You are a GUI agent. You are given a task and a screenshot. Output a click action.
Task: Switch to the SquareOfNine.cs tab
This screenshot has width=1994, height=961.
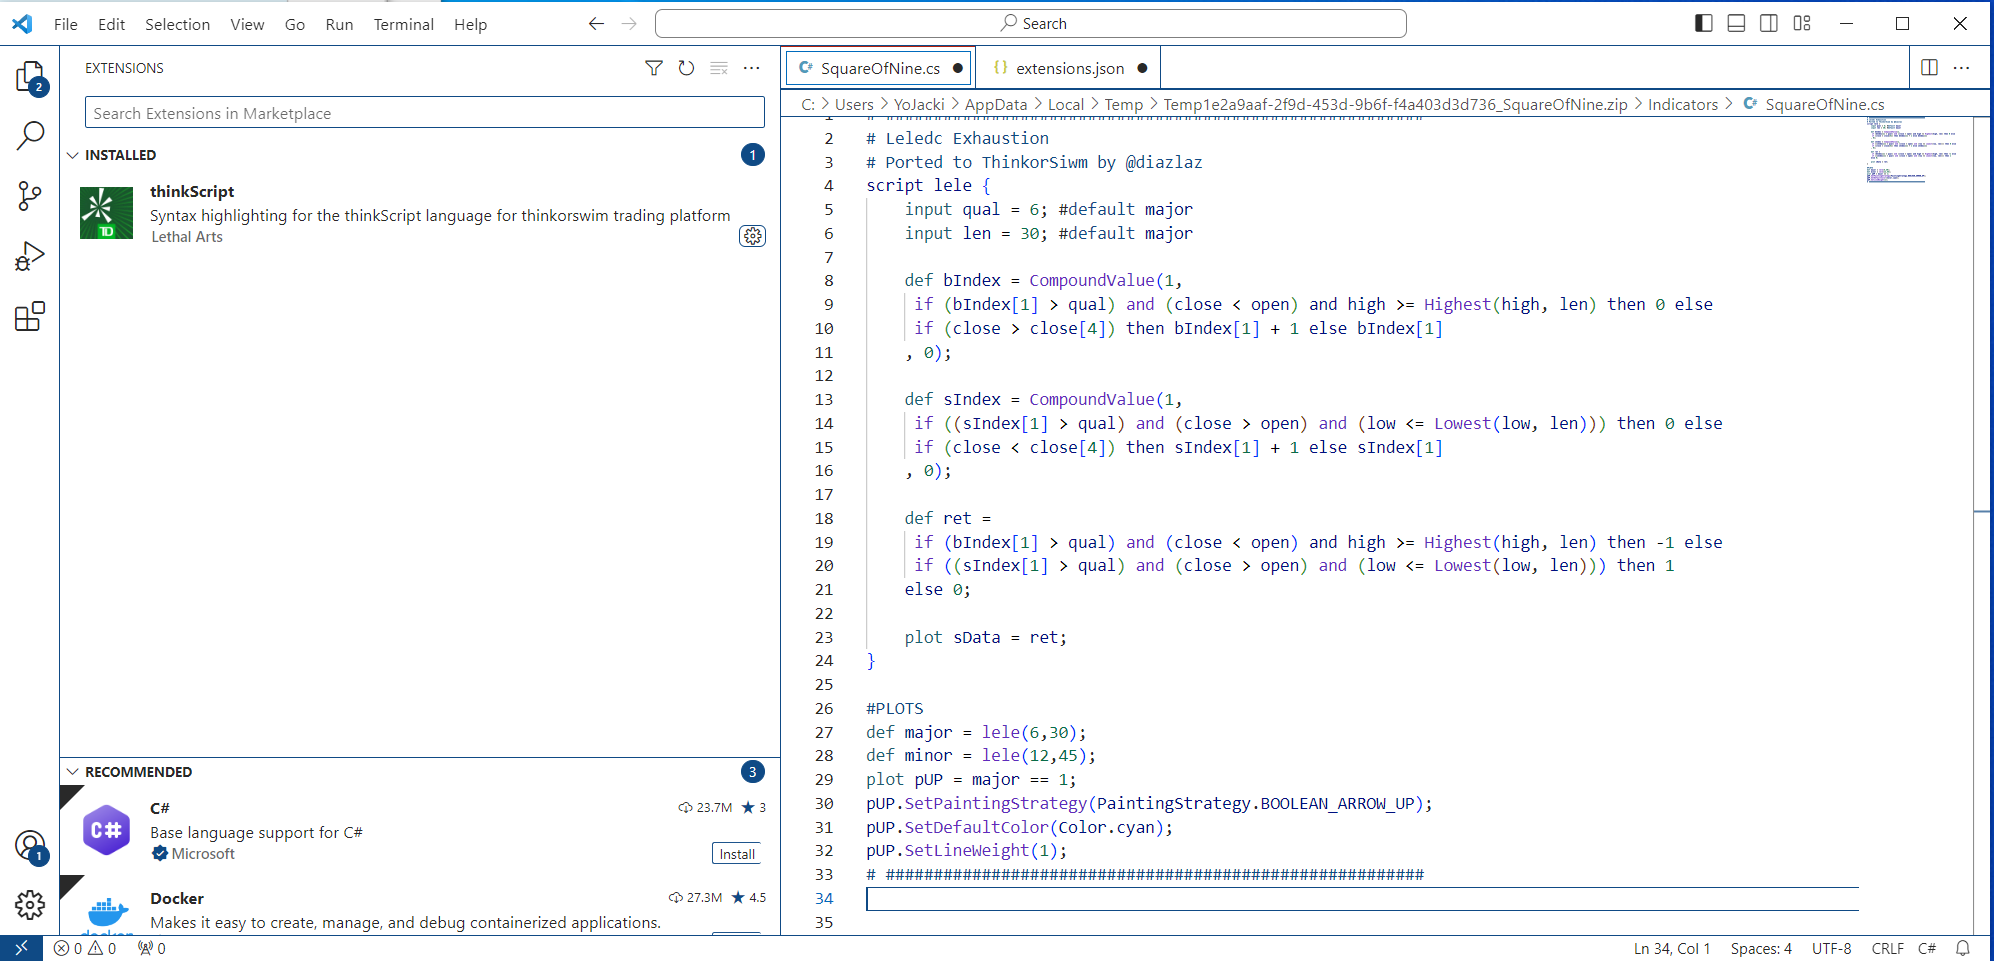pyautogui.click(x=880, y=68)
